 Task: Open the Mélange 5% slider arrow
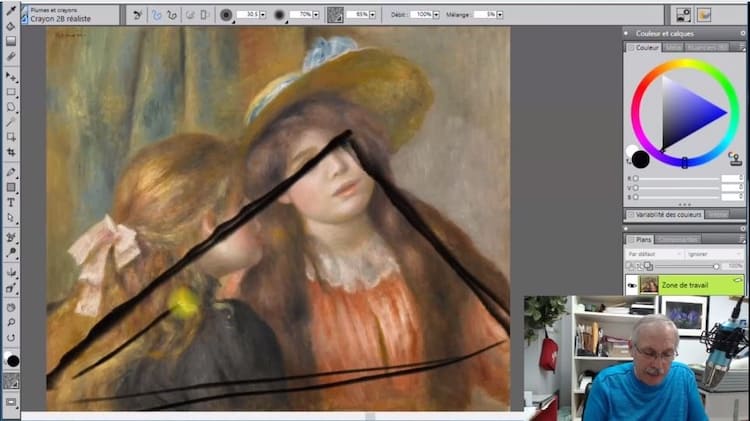[500, 15]
